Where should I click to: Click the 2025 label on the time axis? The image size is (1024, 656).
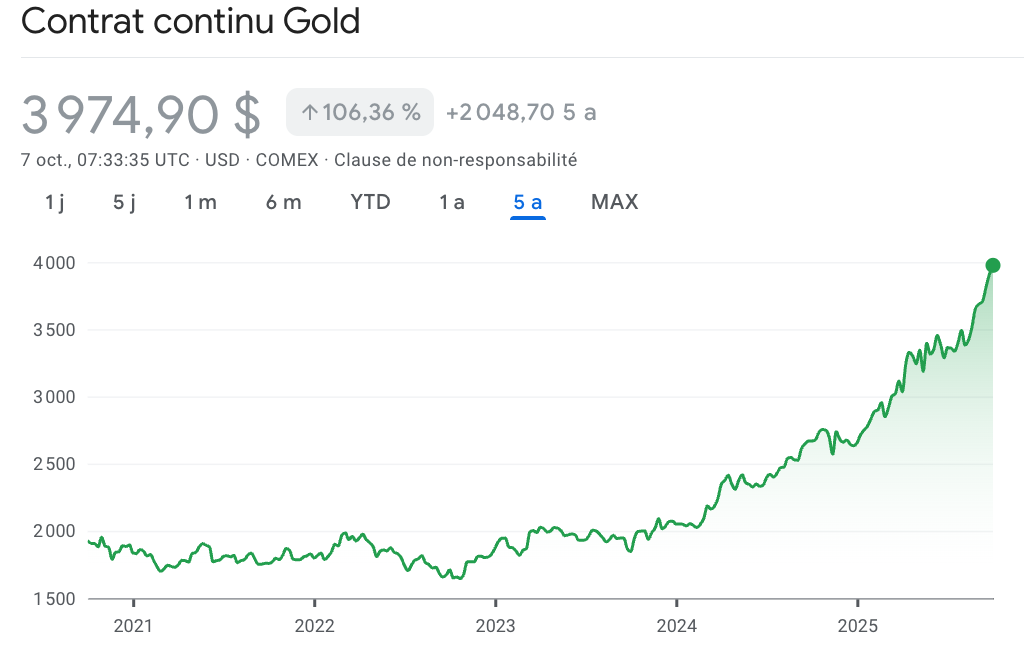(x=857, y=628)
